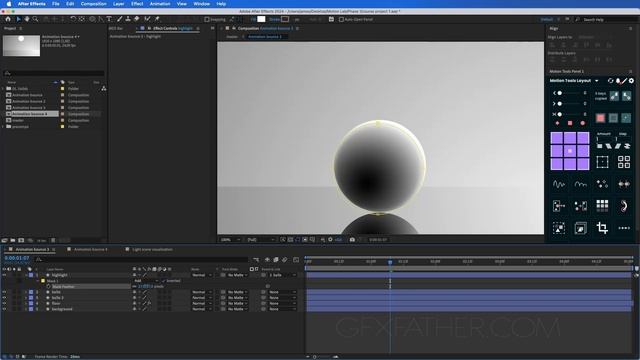Click the crop icon in Motion Tools panel
The width and height of the screenshot is (640, 360).
click(x=602, y=228)
